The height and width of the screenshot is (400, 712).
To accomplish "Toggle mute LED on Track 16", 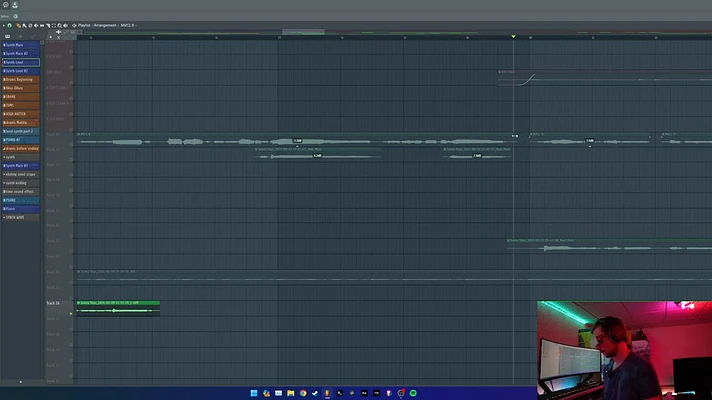I will click(71, 159).
